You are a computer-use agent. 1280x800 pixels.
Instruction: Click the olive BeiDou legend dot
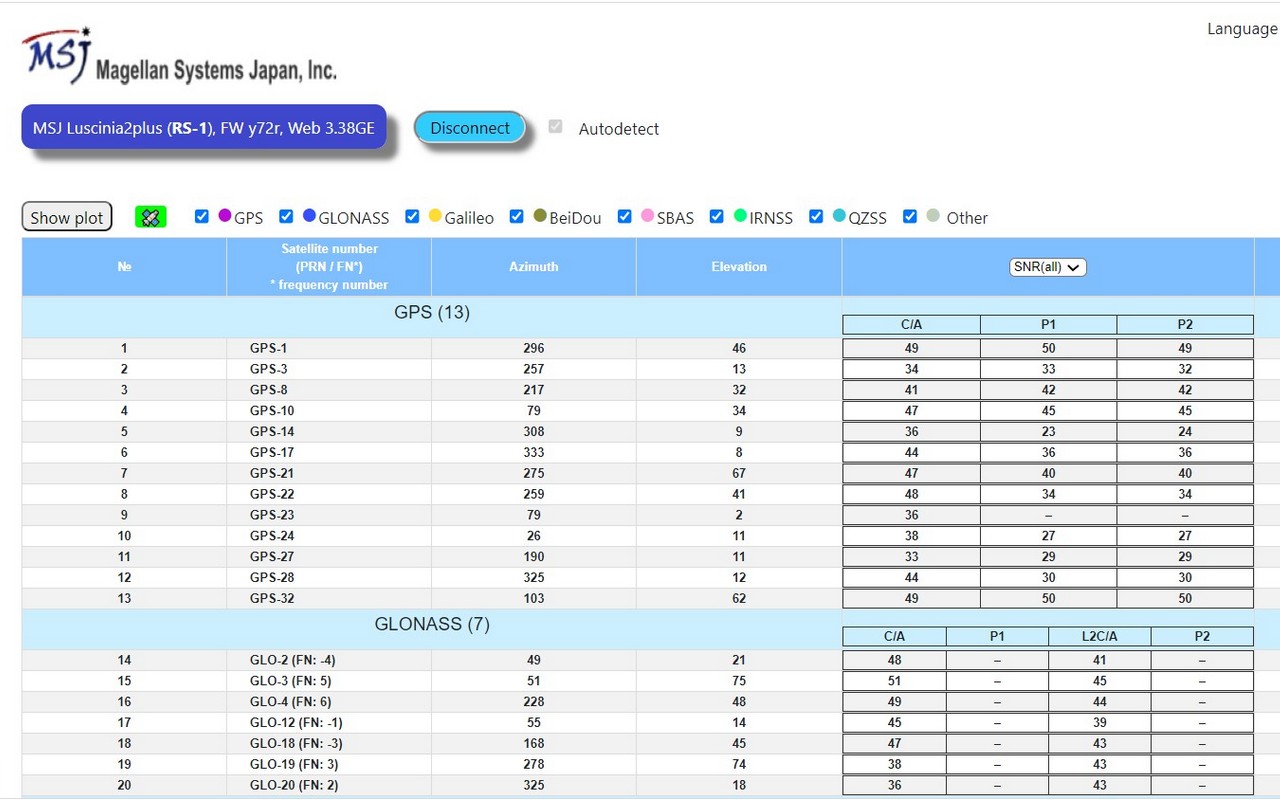click(540, 216)
